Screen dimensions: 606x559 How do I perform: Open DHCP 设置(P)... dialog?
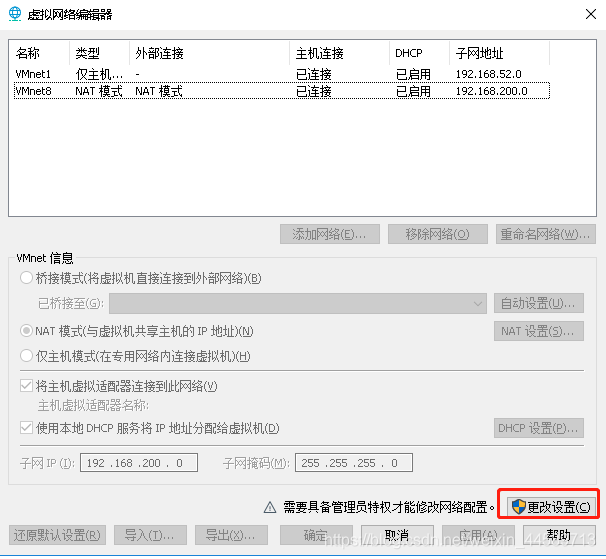[x=539, y=428]
